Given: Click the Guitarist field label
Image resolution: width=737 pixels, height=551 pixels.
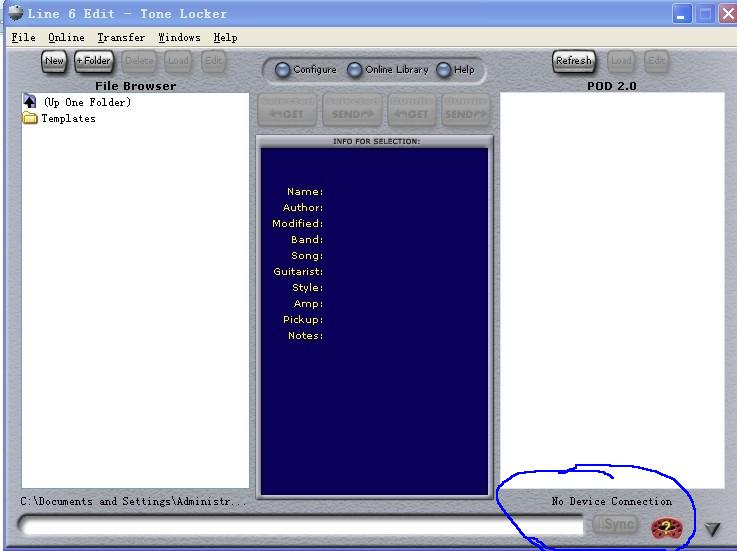Looking at the screenshot, I should point(298,272).
